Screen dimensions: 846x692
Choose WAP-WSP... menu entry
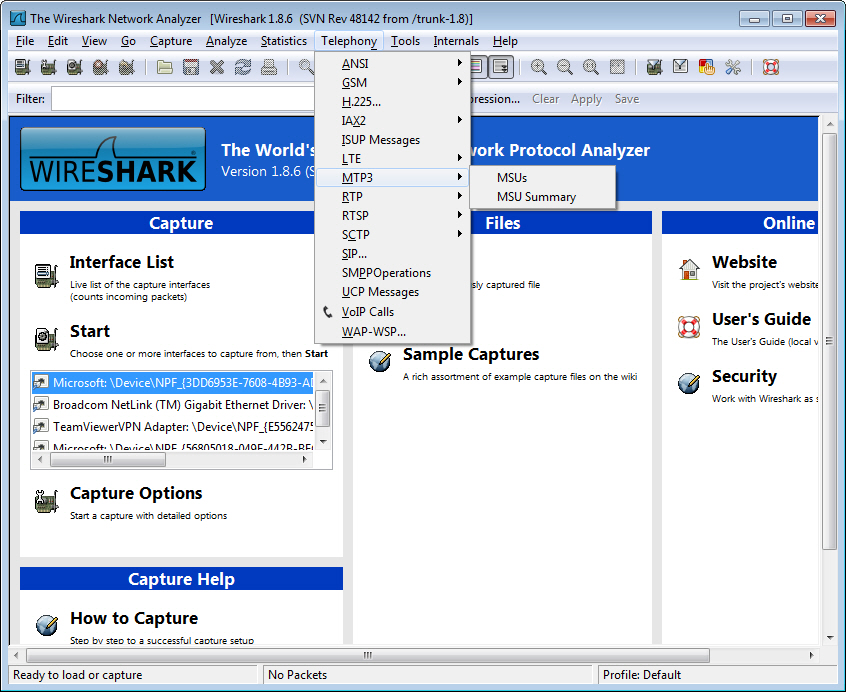click(392, 331)
